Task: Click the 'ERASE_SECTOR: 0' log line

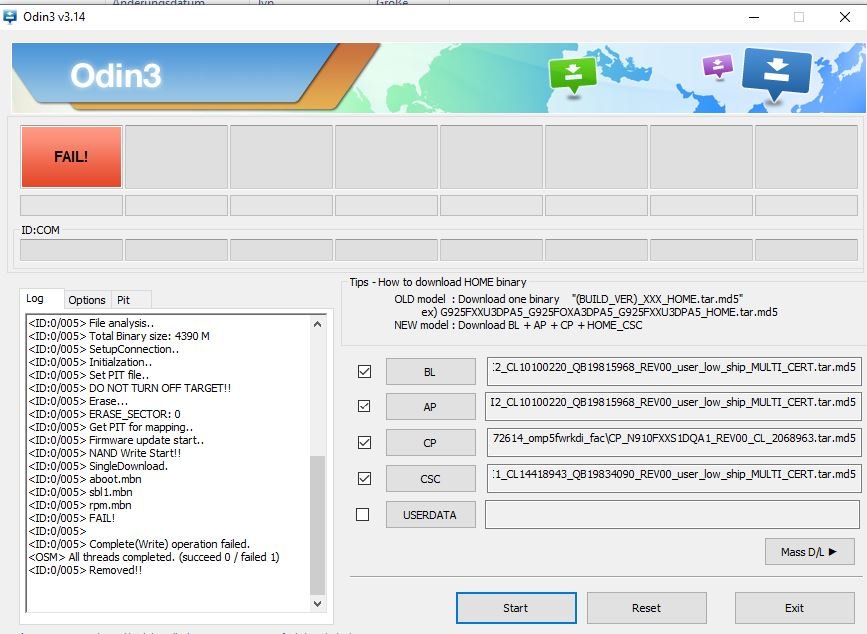Action: (x=104, y=414)
